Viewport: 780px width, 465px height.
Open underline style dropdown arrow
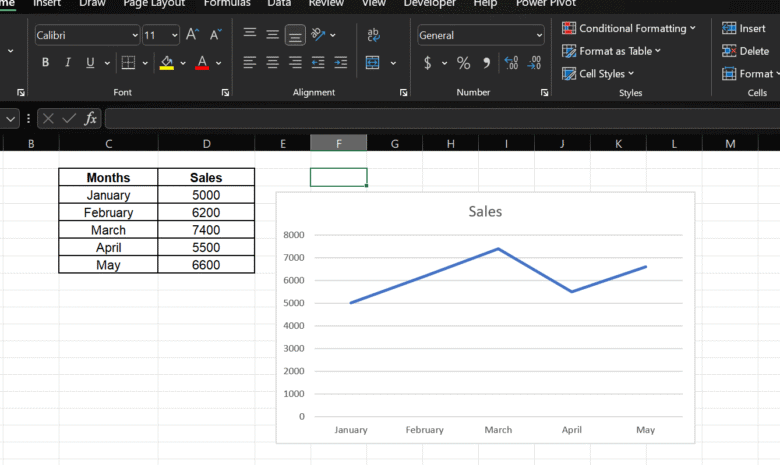pos(107,63)
